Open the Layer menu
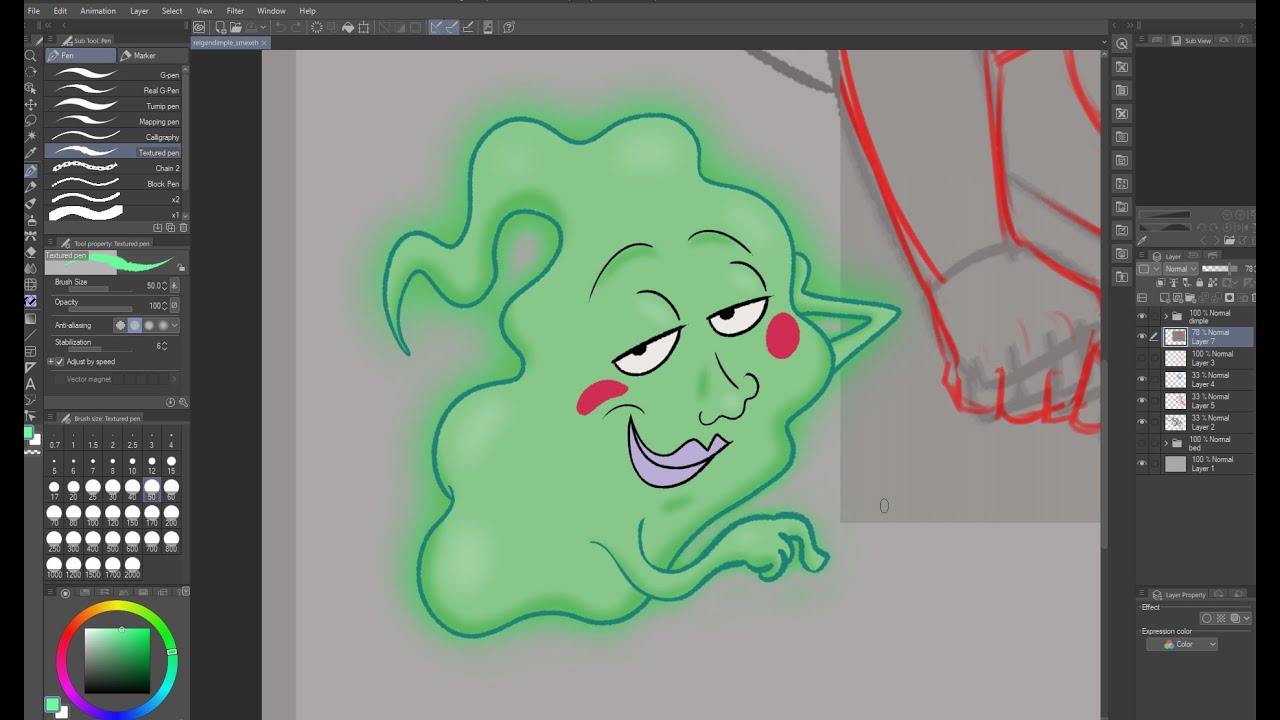This screenshot has width=1280, height=720. point(139,11)
